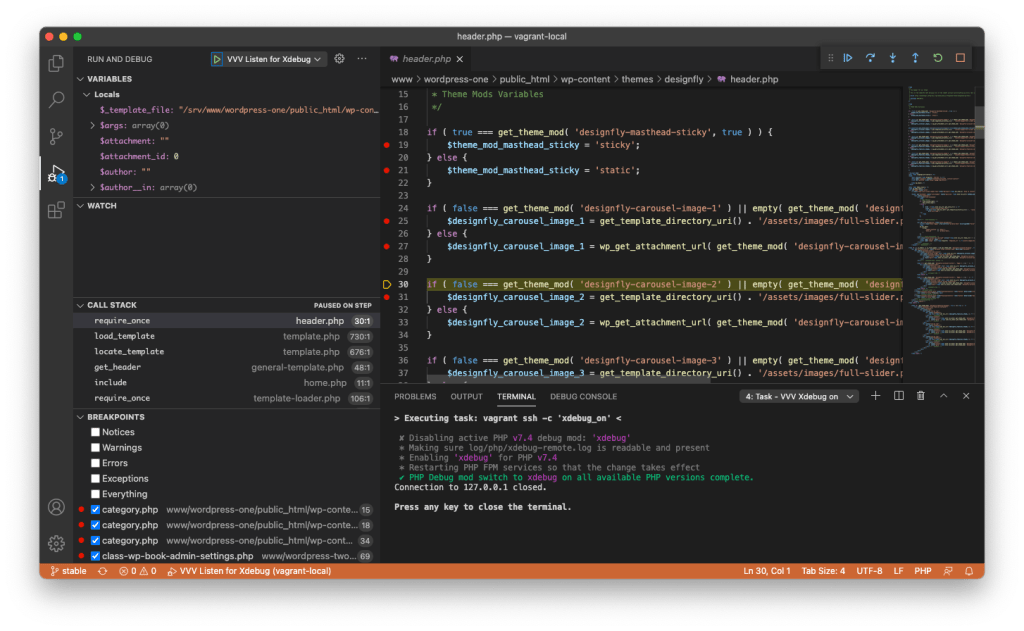Open the Explorer view in activity bar
The width and height of the screenshot is (1024, 631).
[56, 63]
